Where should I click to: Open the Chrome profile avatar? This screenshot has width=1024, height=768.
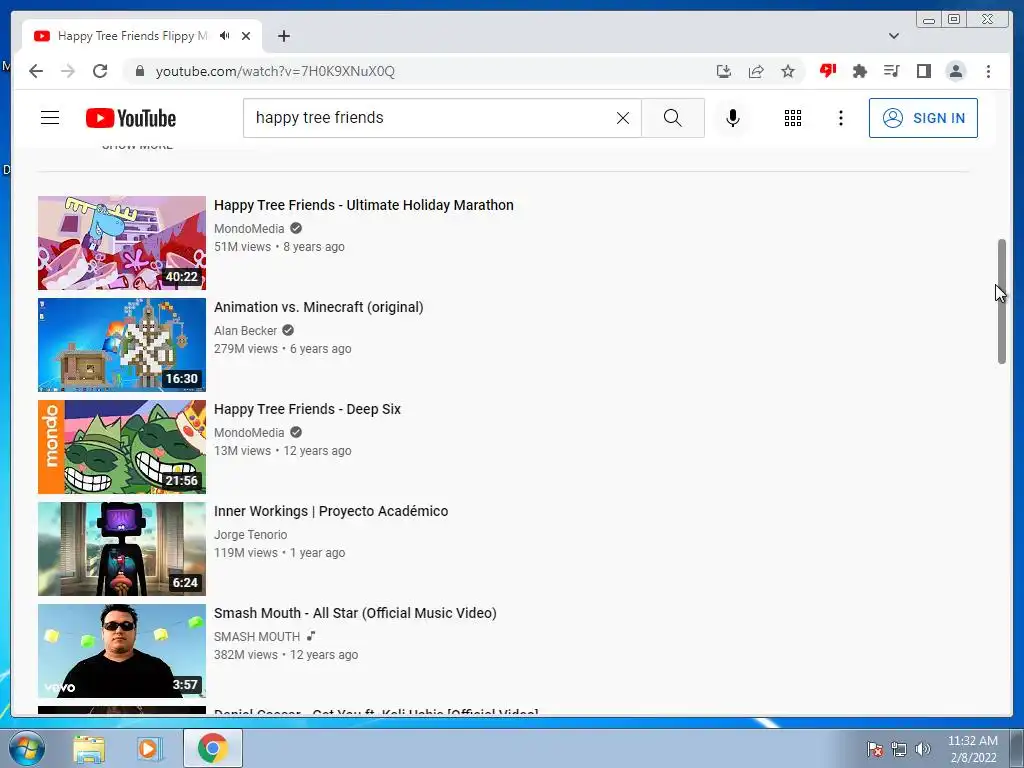click(956, 71)
